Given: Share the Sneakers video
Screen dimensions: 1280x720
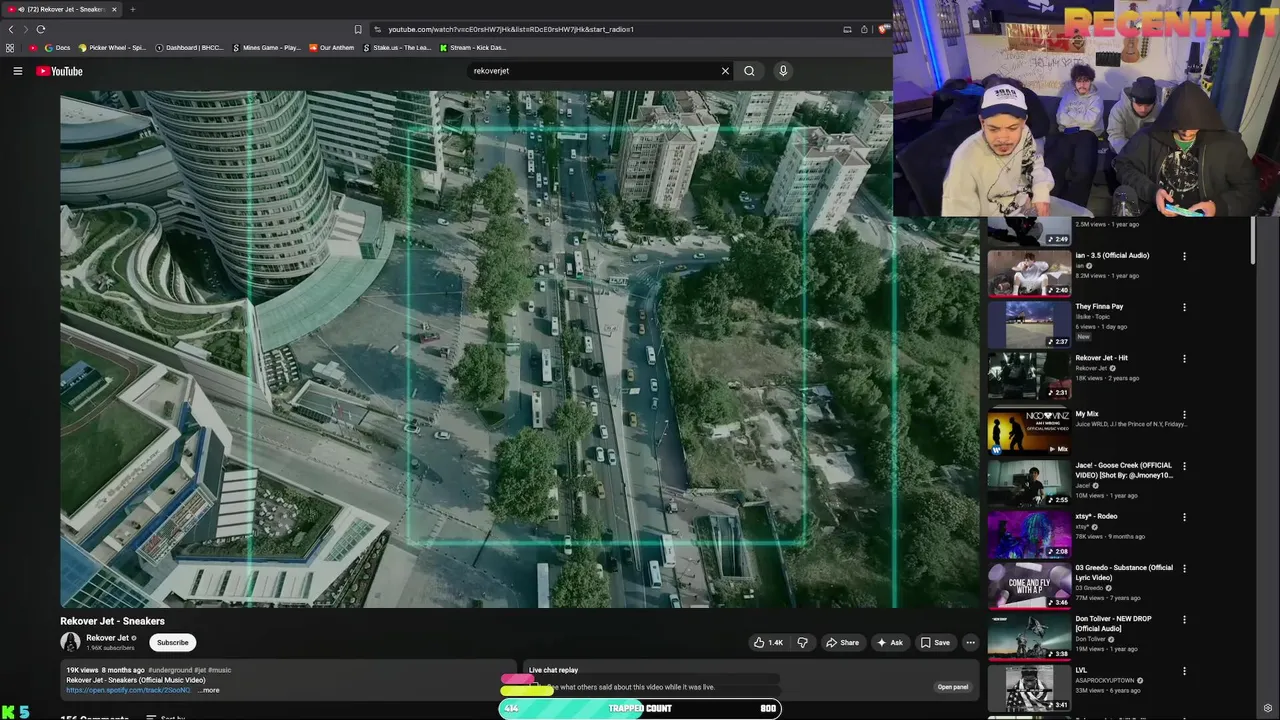Looking at the screenshot, I should click(842, 643).
